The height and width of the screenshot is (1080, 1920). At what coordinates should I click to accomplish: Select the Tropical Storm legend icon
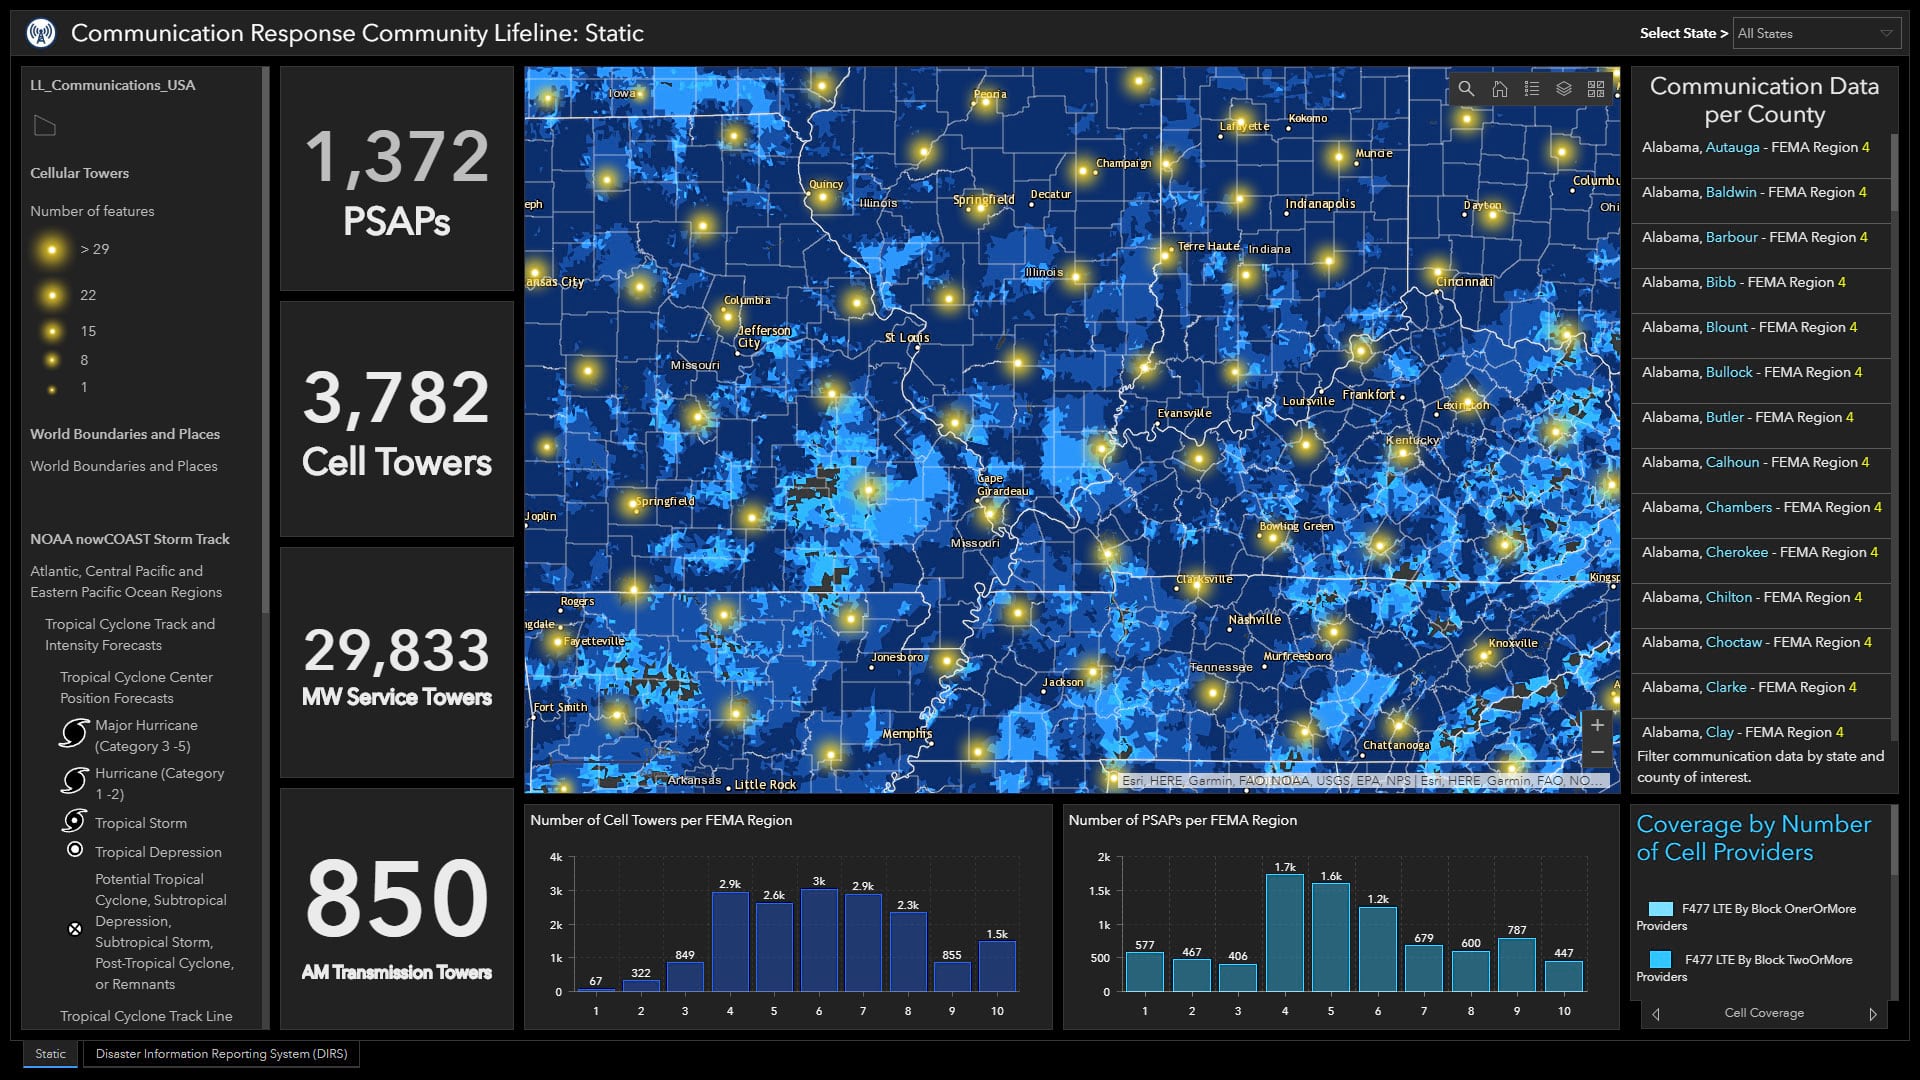[72, 822]
